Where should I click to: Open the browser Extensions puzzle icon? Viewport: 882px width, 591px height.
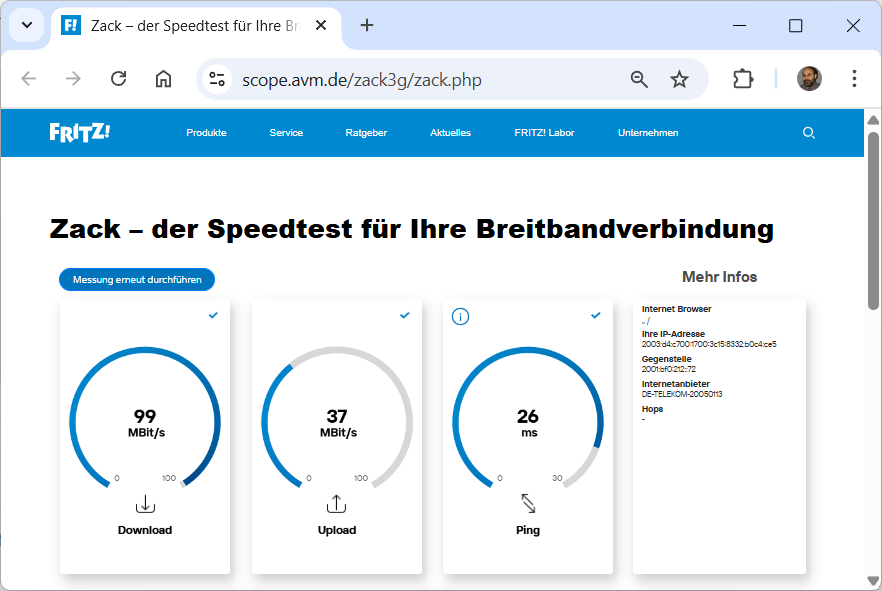click(x=743, y=80)
